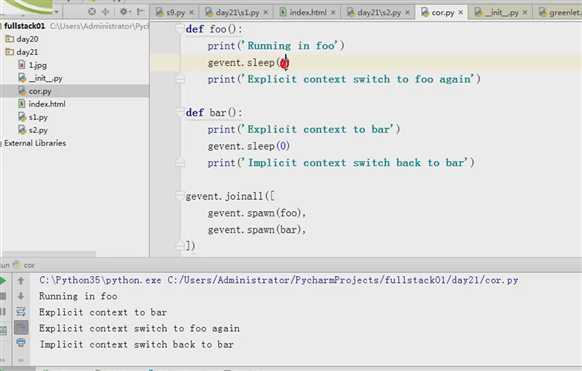Click the fold end marker of bar
Screen dimensions: 582x371
[180, 162]
